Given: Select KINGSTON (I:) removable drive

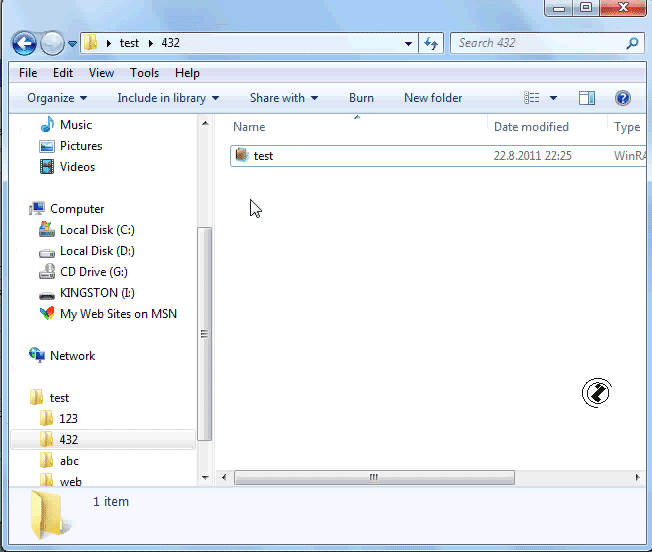Looking at the screenshot, I should click(97, 293).
